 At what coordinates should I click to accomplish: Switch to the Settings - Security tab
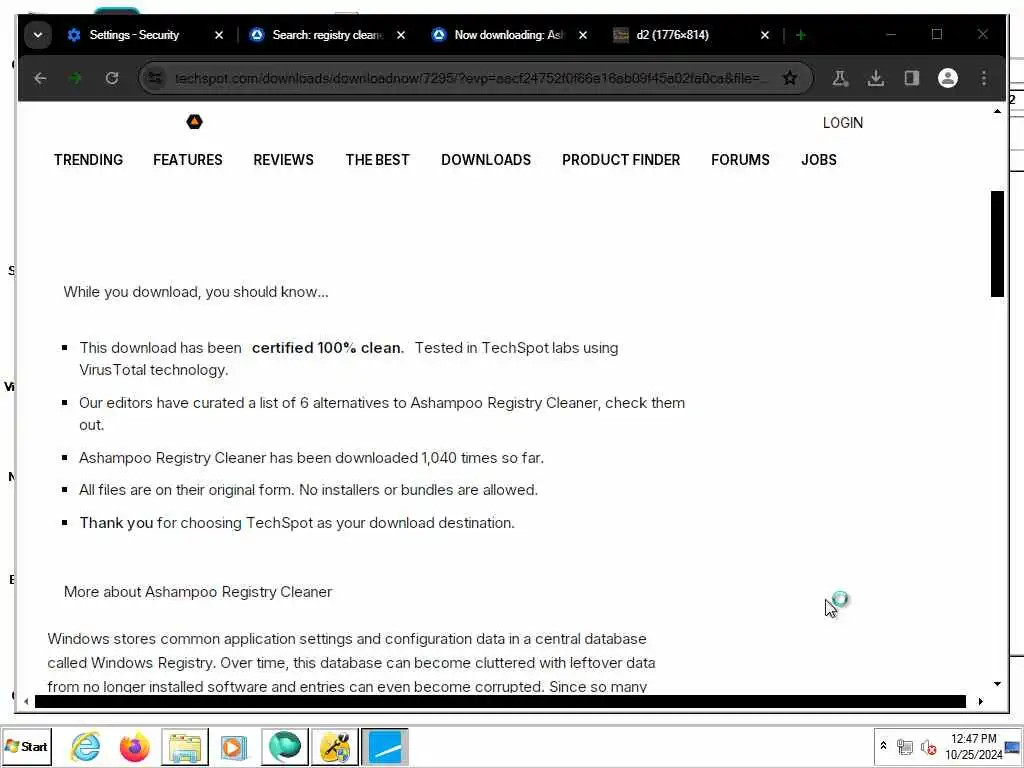(x=134, y=35)
